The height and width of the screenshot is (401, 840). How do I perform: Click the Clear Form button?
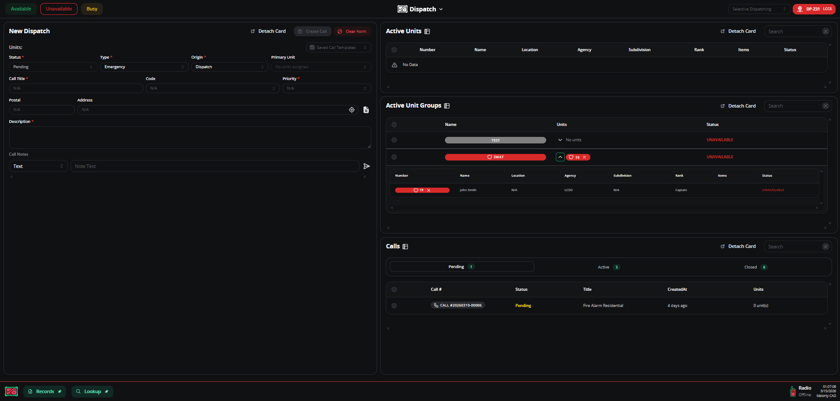coord(352,32)
